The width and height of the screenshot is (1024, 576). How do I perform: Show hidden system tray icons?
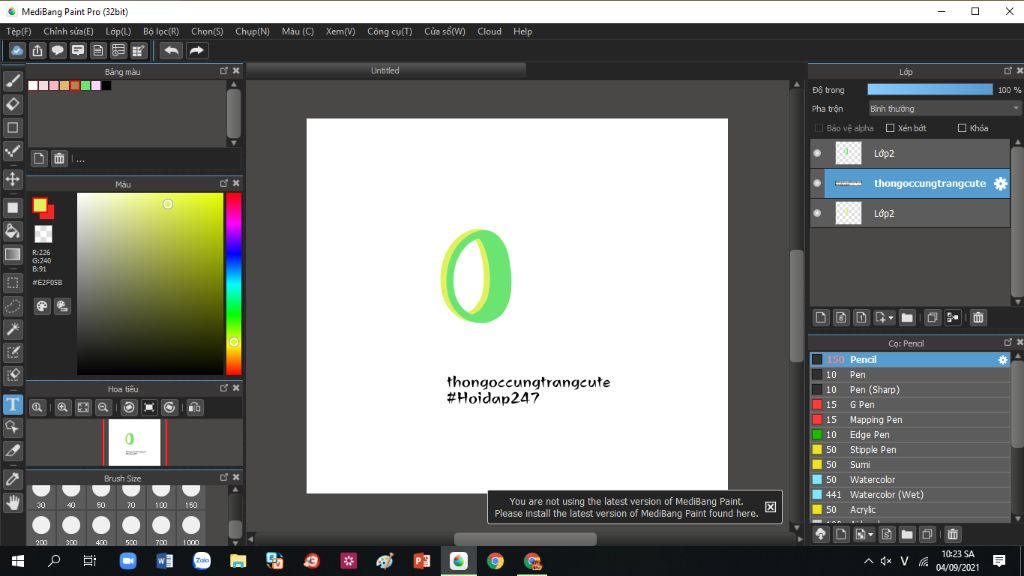(x=868, y=561)
